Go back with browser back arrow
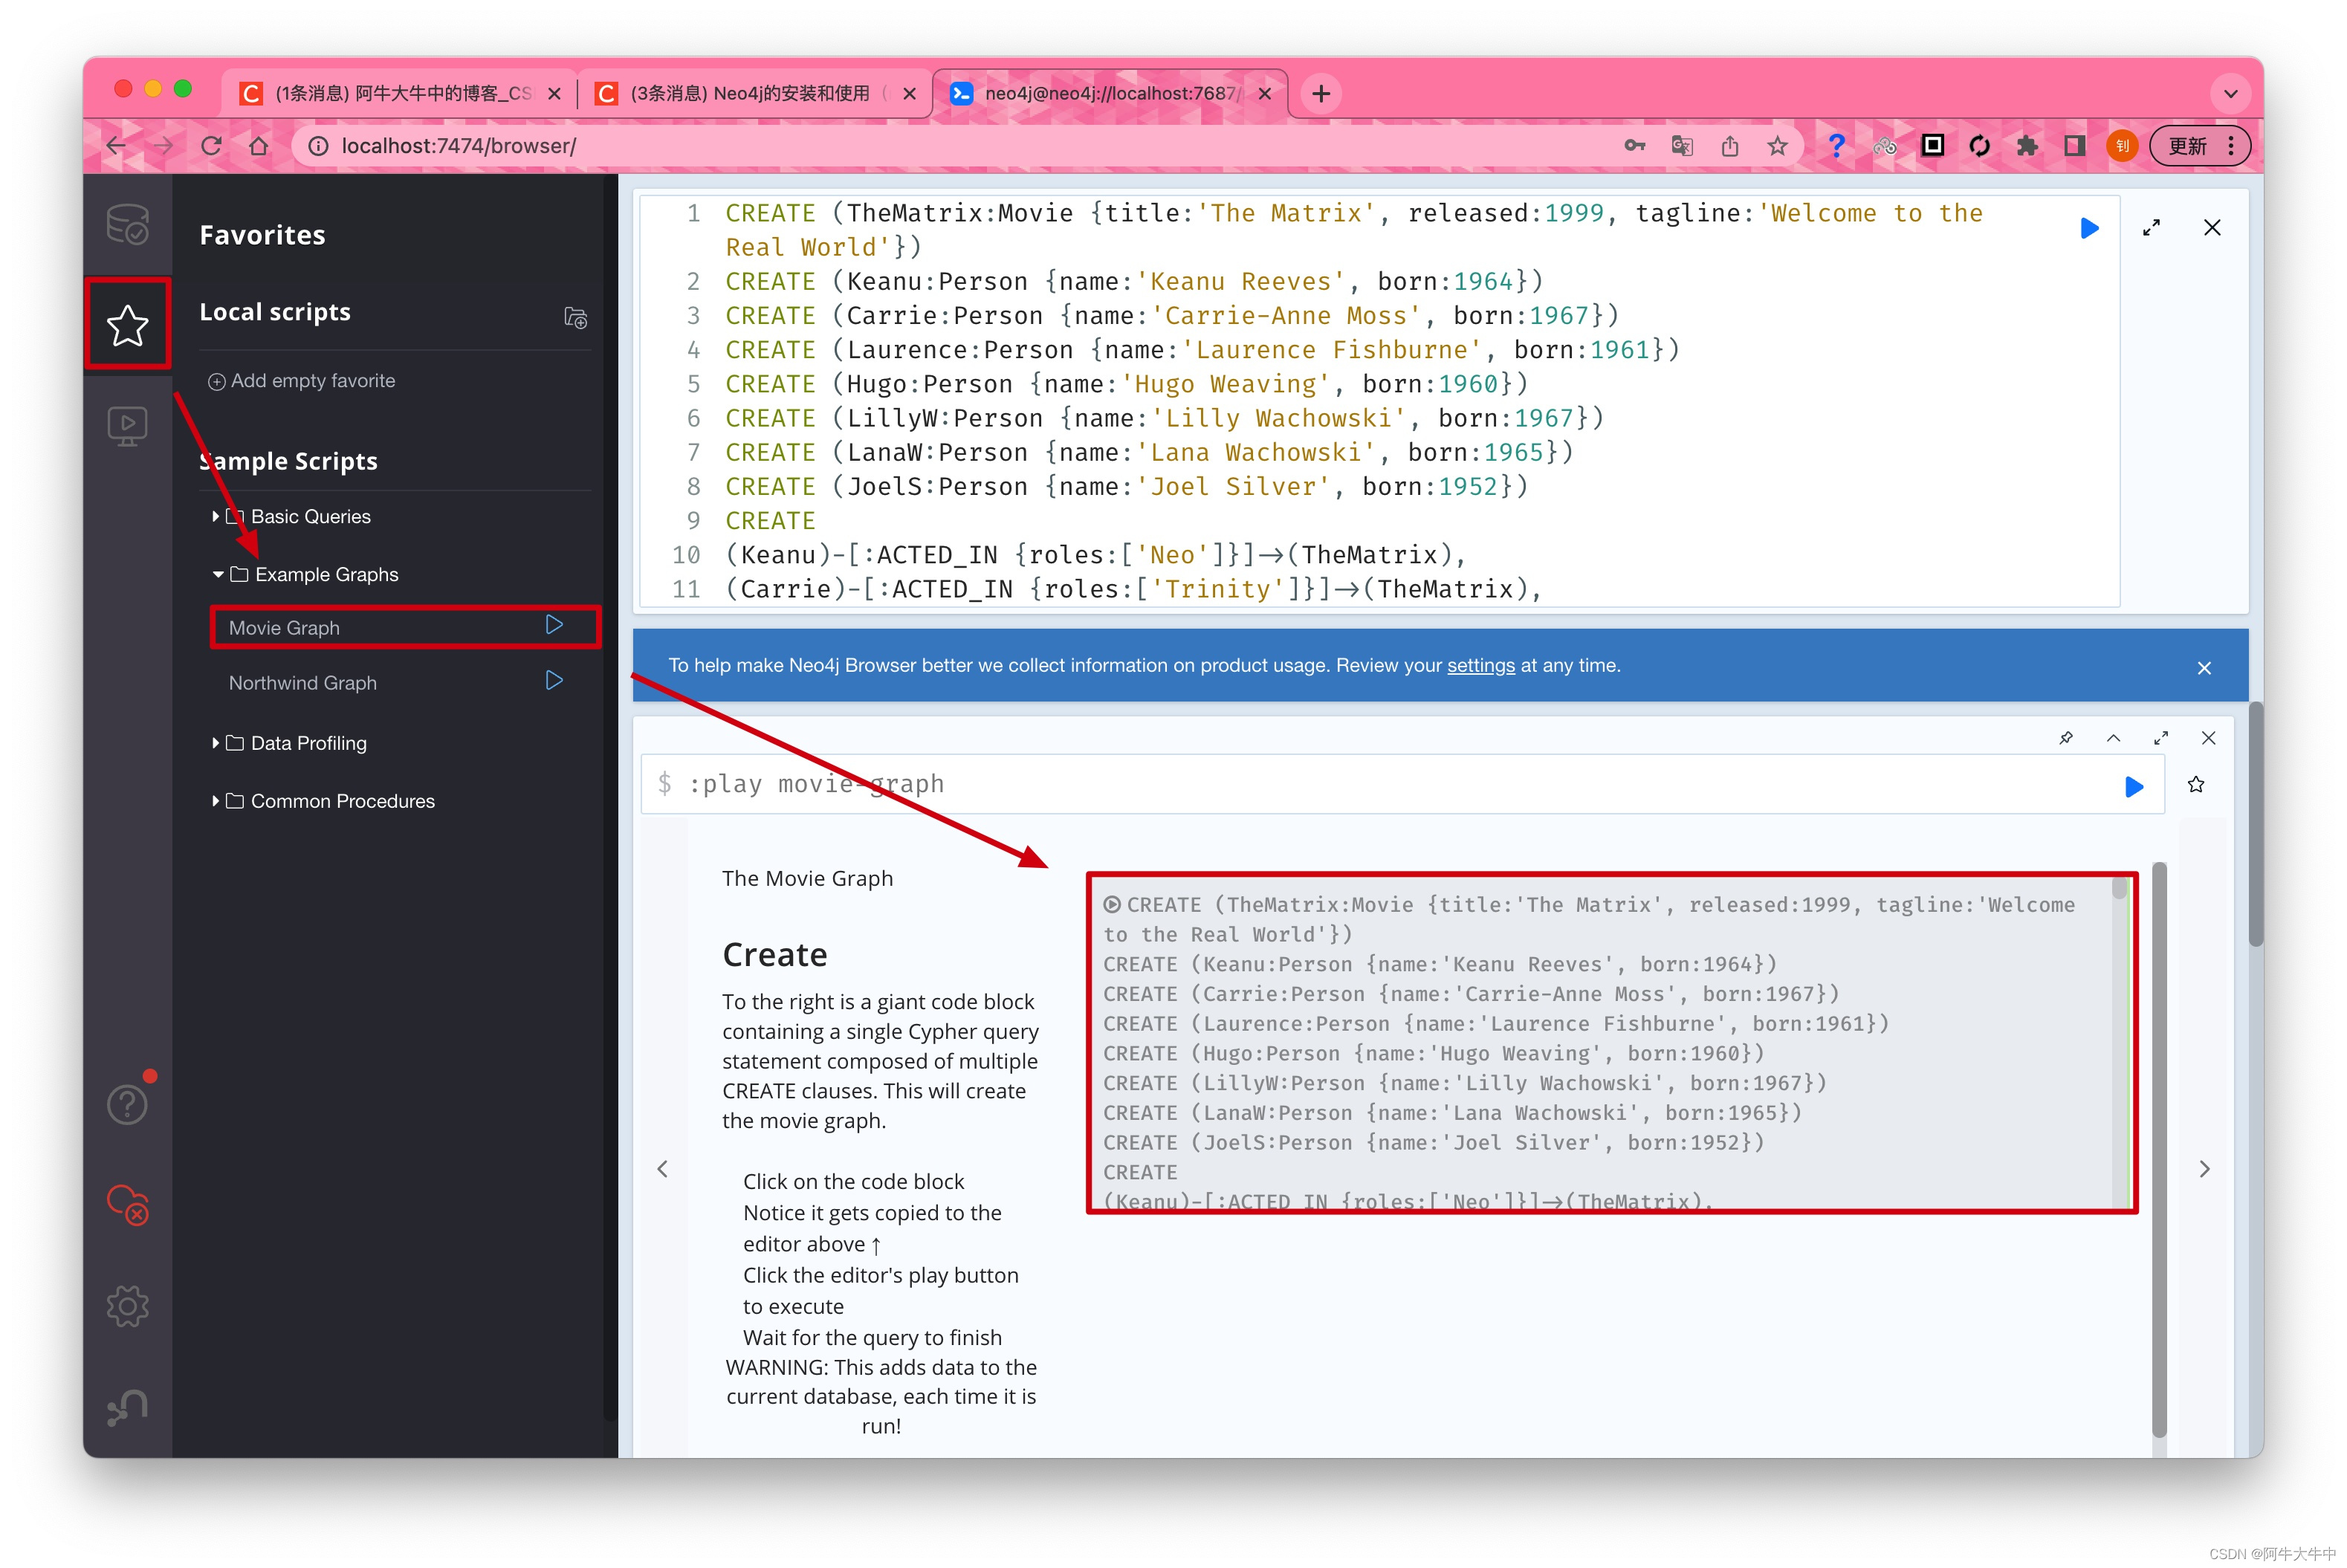This screenshot has width=2347, height=1568. (116, 146)
